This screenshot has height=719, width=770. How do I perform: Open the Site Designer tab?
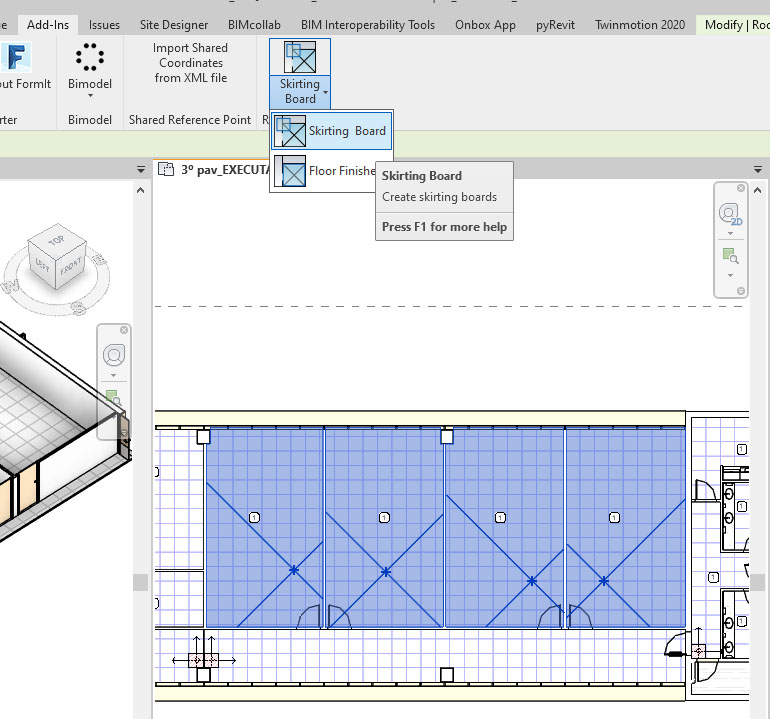(174, 25)
